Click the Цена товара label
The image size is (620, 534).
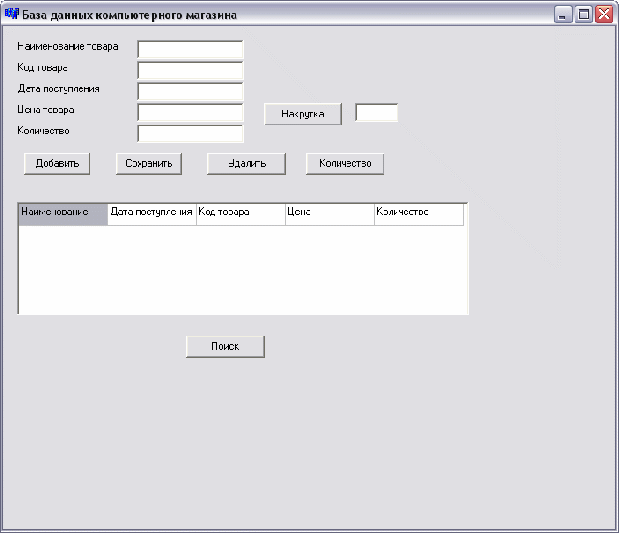tap(46, 110)
